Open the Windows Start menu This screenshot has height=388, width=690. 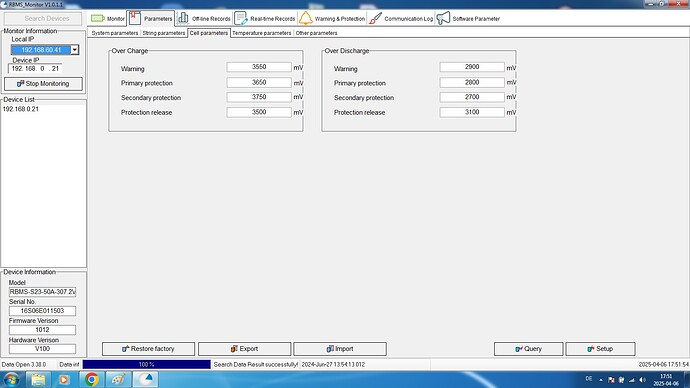tap(11, 379)
